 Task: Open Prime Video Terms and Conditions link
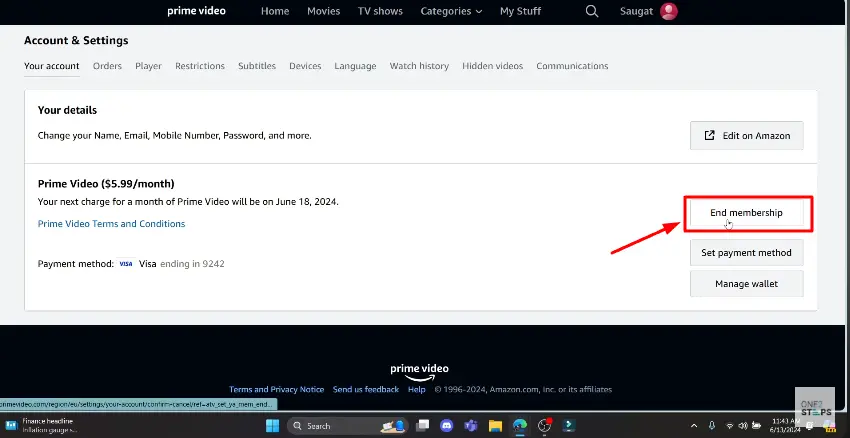111,223
